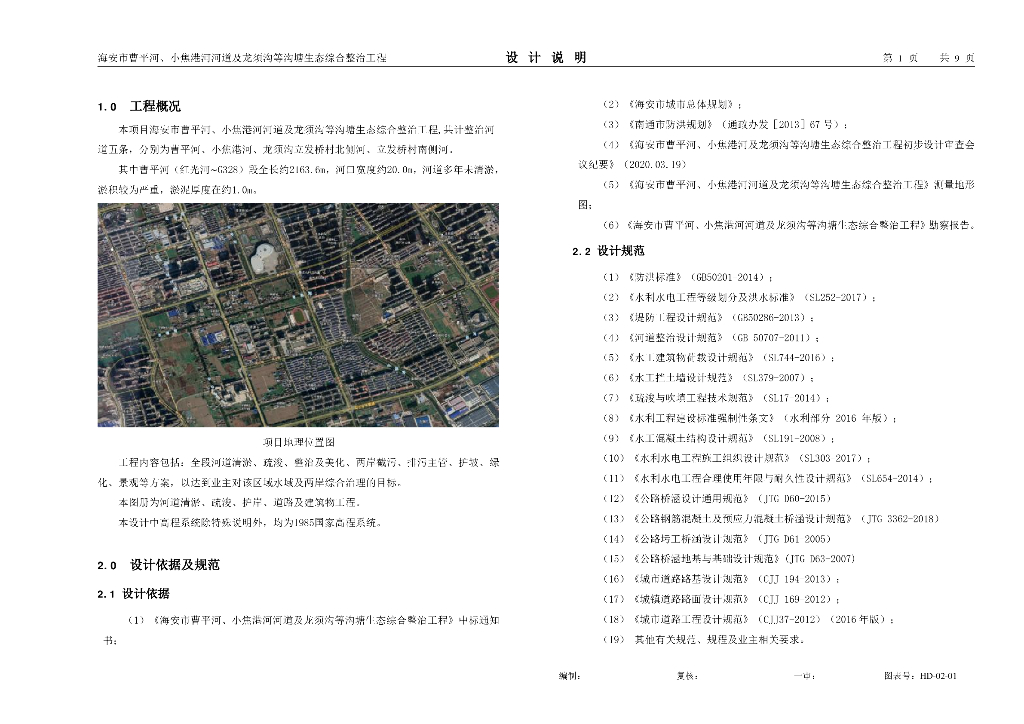Click the sentence '本图册为河道清淤、疏浚、护岸、道路及建筑物工程'
Image resolution: width=1024 pixels, height=724 pixels.
238,503
